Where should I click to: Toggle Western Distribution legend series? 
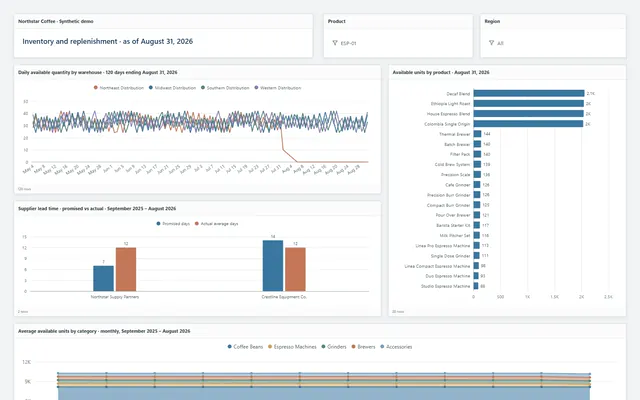278,88
